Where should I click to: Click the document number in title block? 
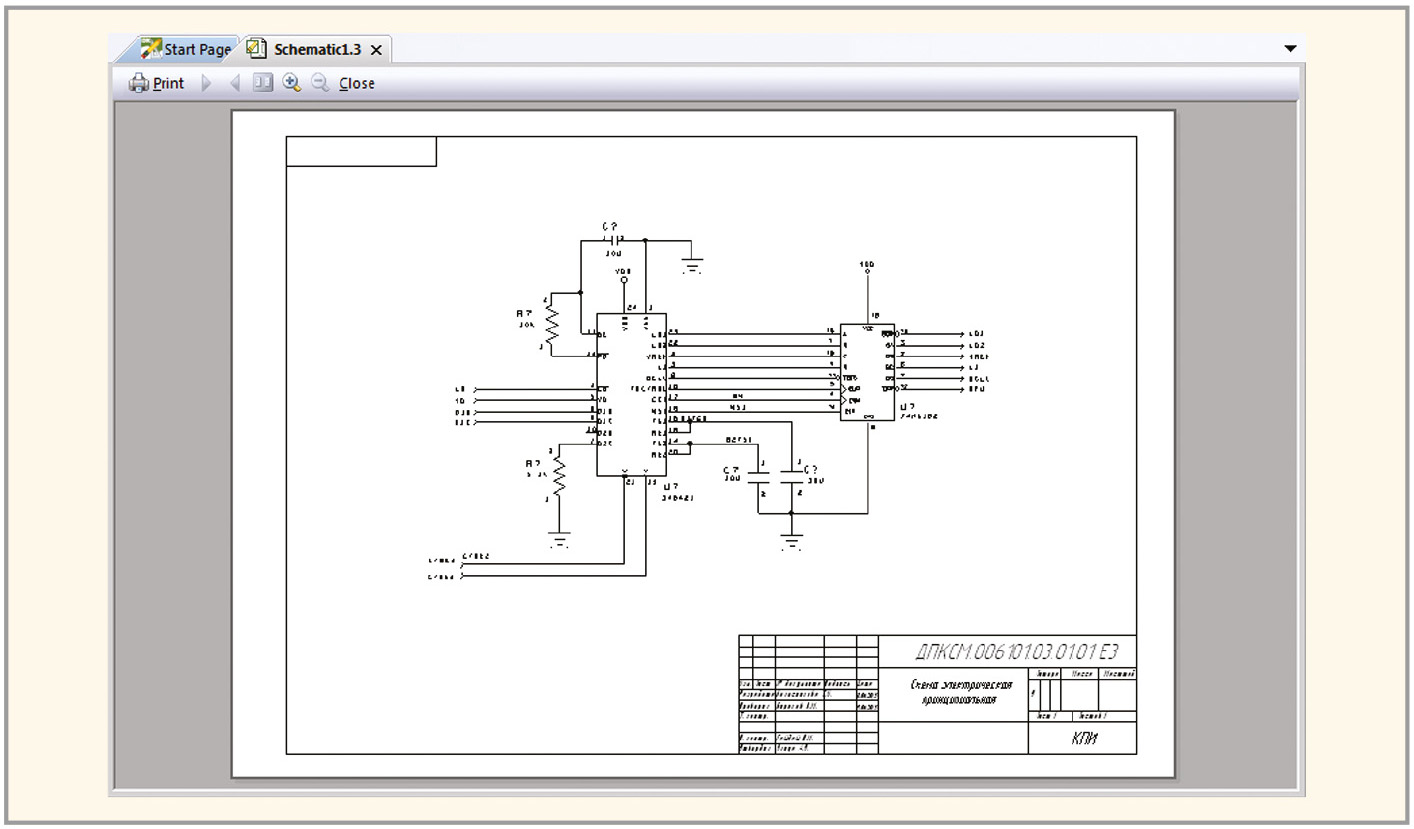click(1015, 652)
